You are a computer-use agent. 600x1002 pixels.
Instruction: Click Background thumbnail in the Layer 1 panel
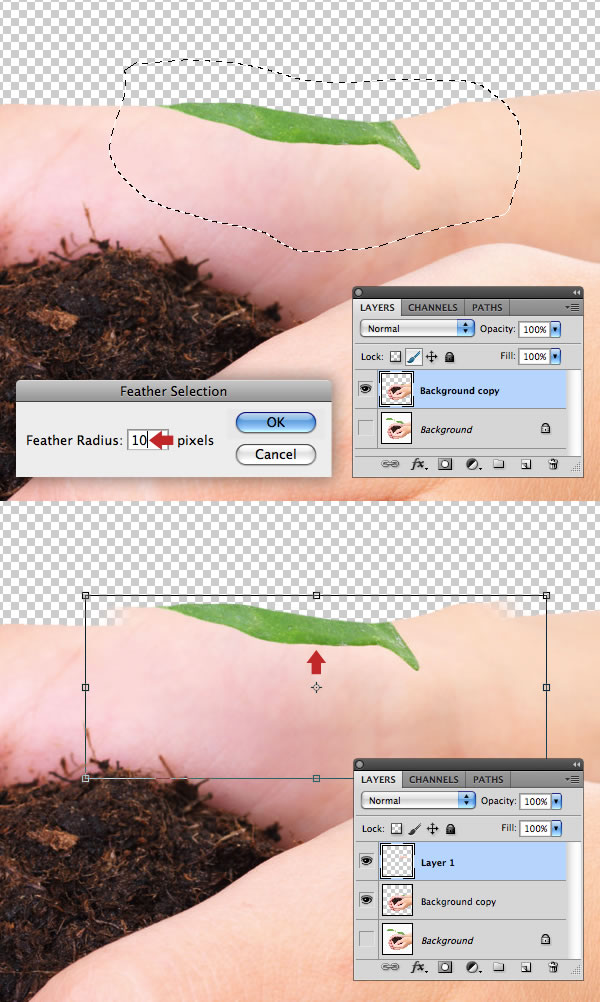pos(397,939)
